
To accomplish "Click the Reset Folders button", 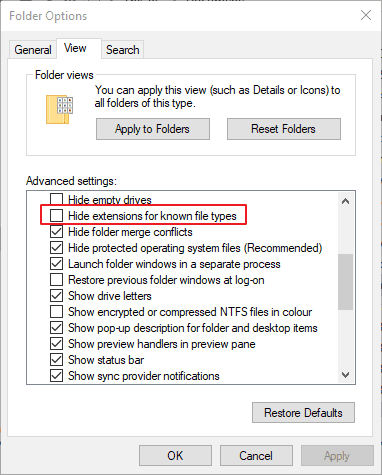I will pos(284,129).
